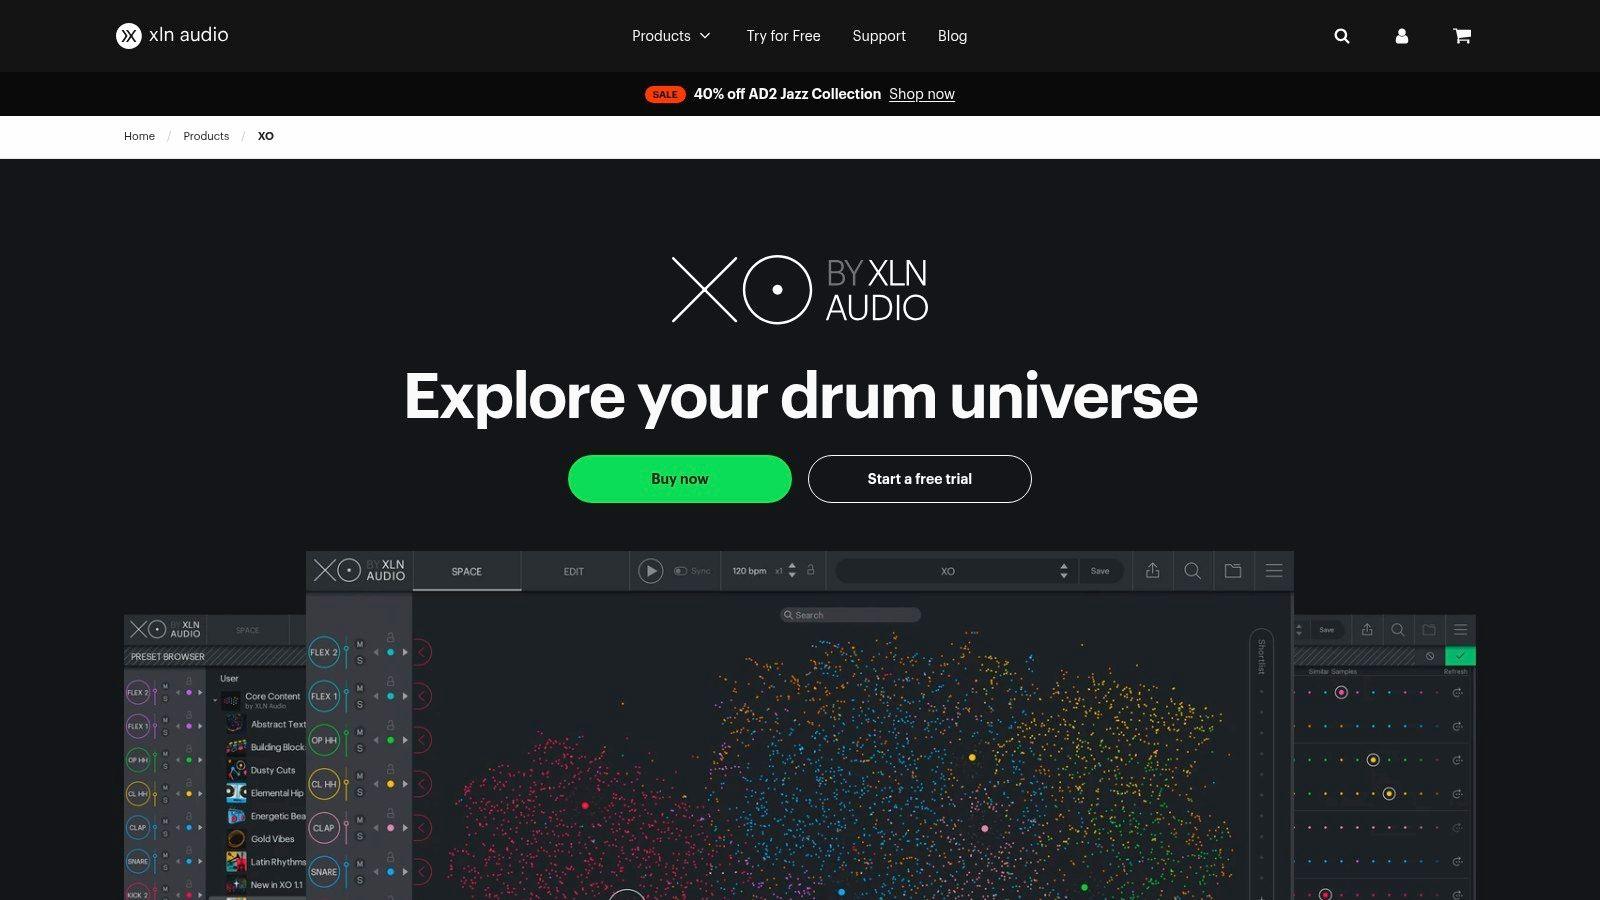Click magnifier icon in center XO toolbar
Screen dimensions: 1600x900
(x=1193, y=570)
